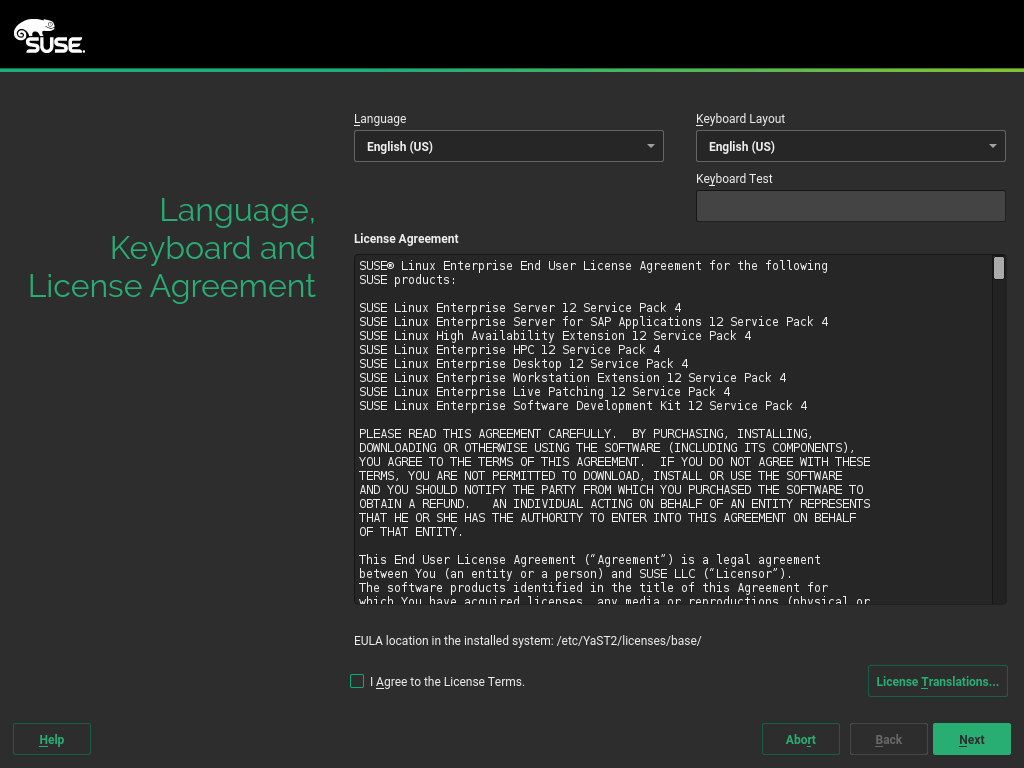1024x768 pixels.
Task: Open the Keyboard Layout dropdown
Action: coord(840,146)
